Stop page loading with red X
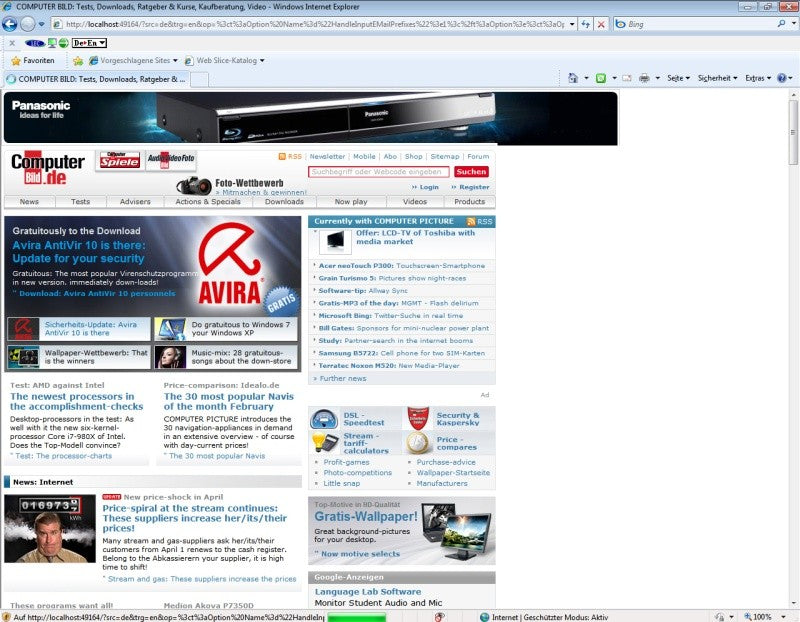800x622 pixels. pos(602,24)
